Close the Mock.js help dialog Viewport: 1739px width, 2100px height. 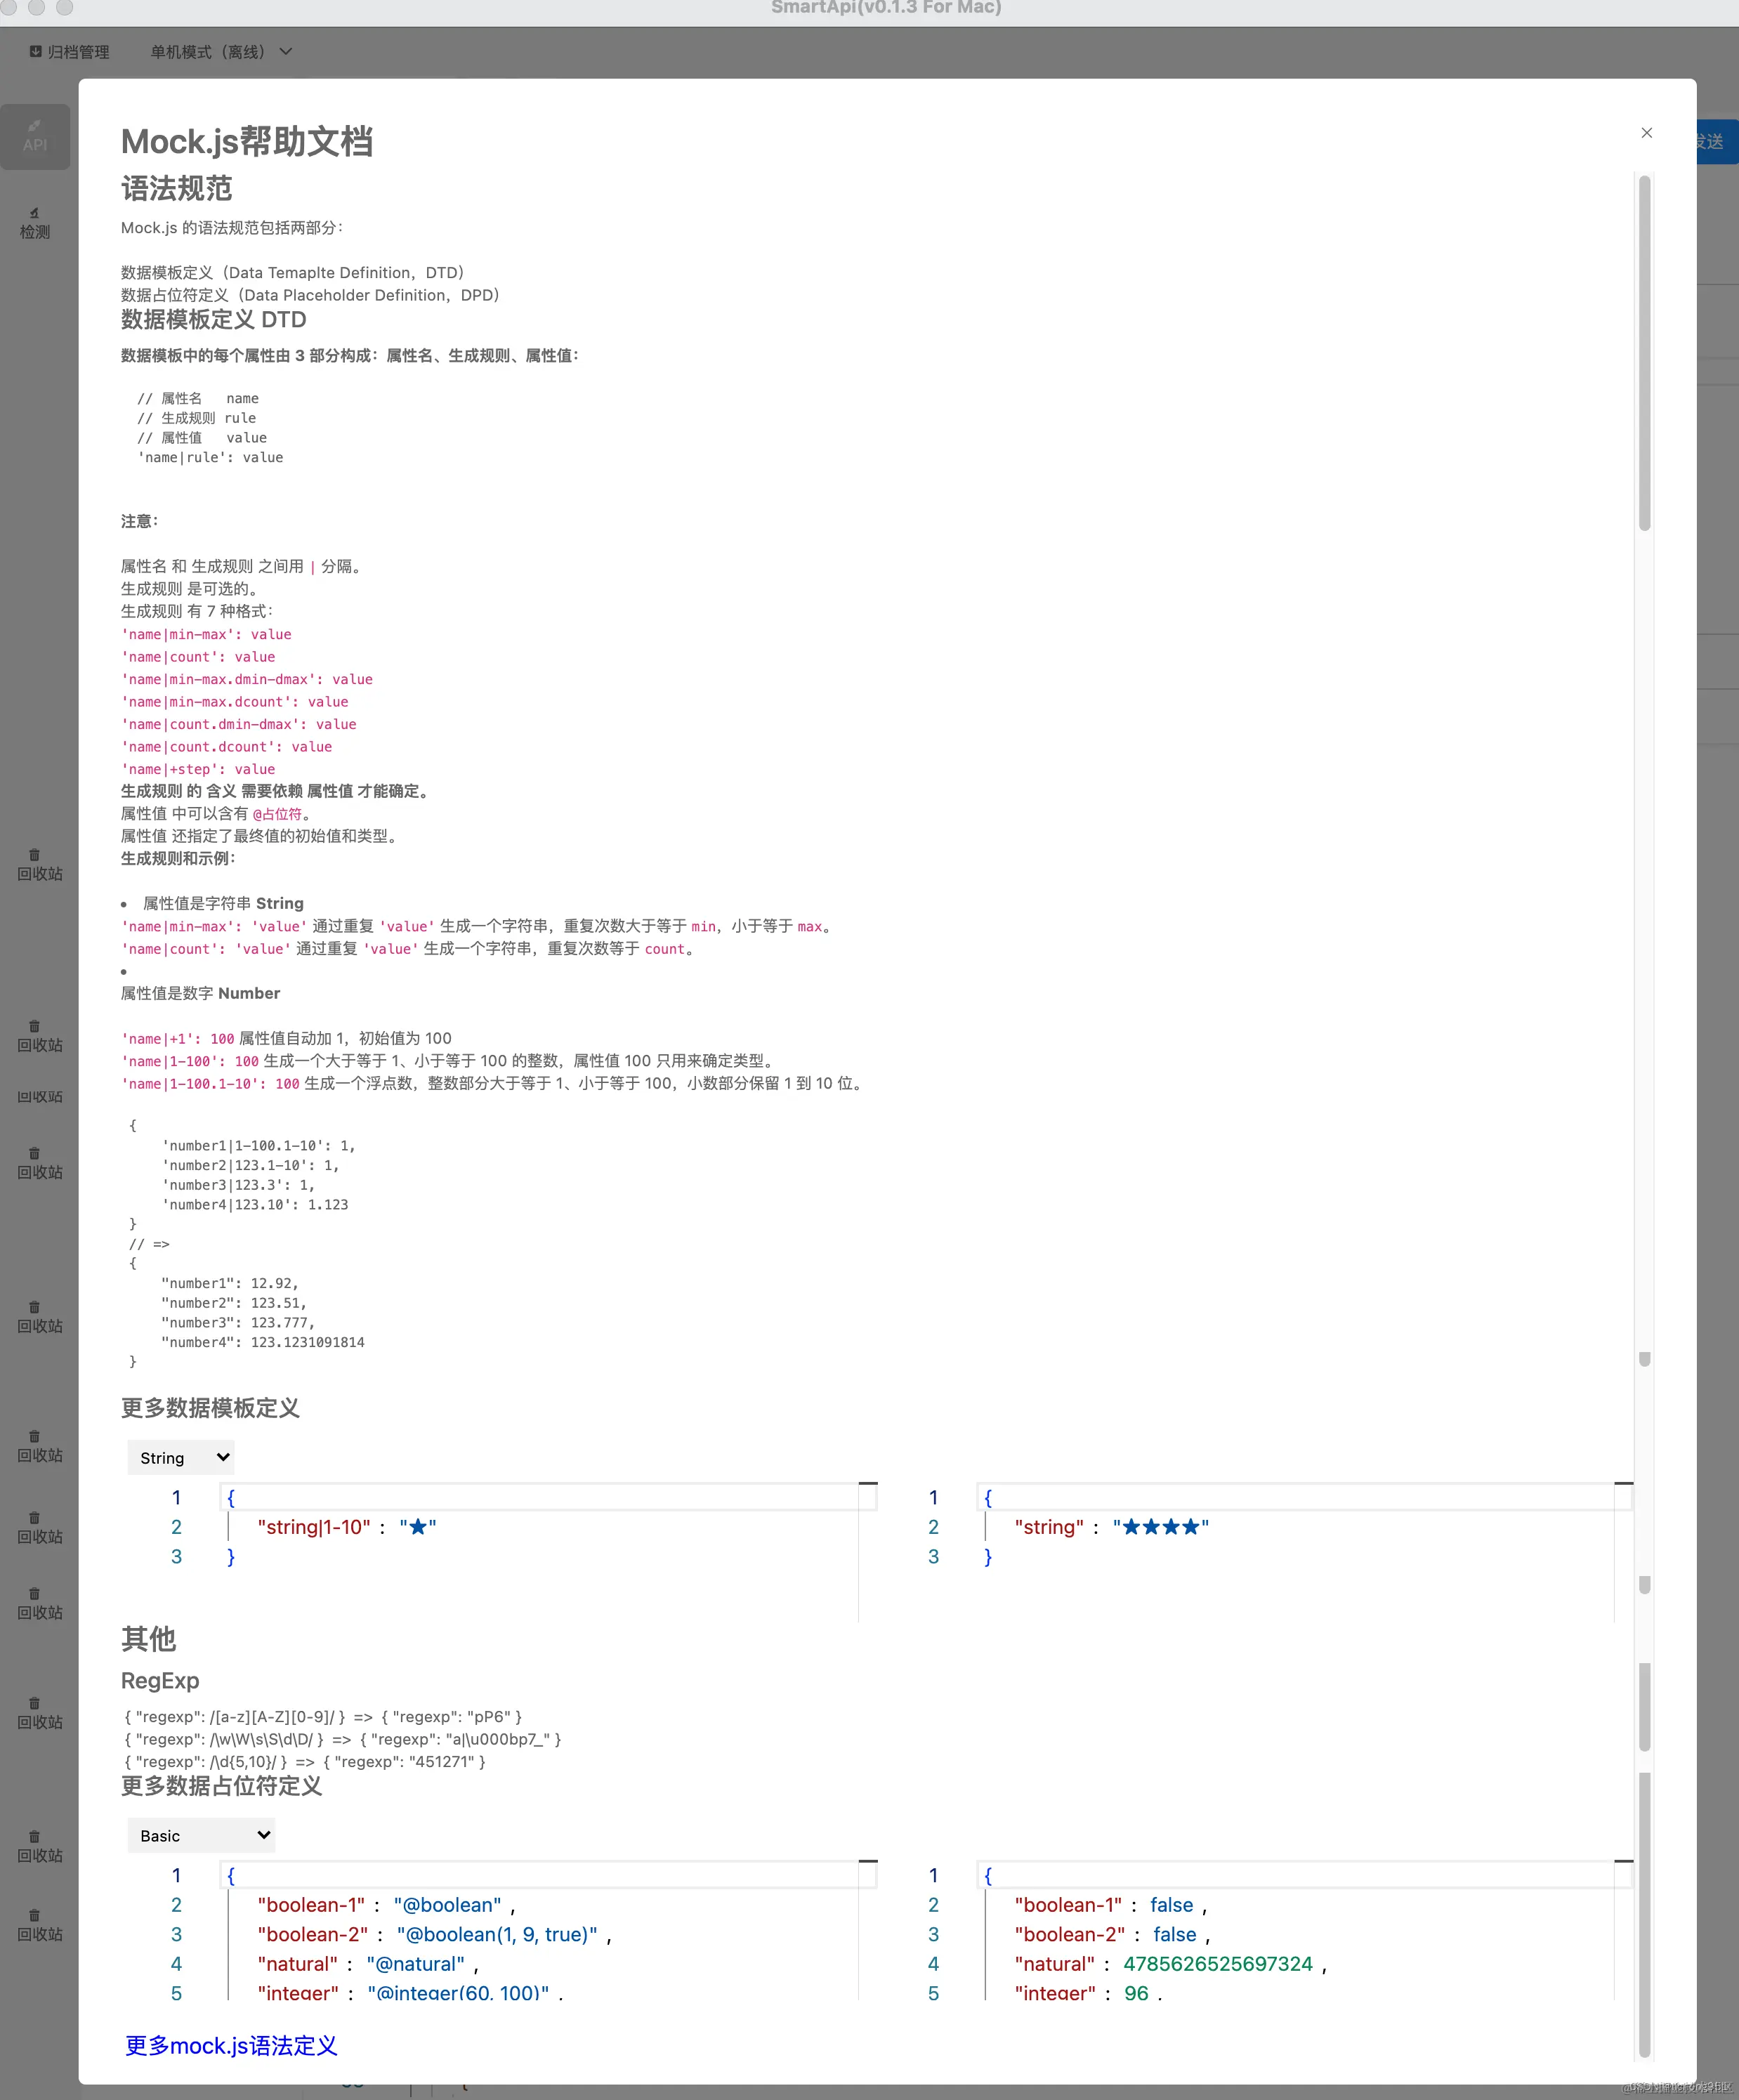coord(1646,133)
